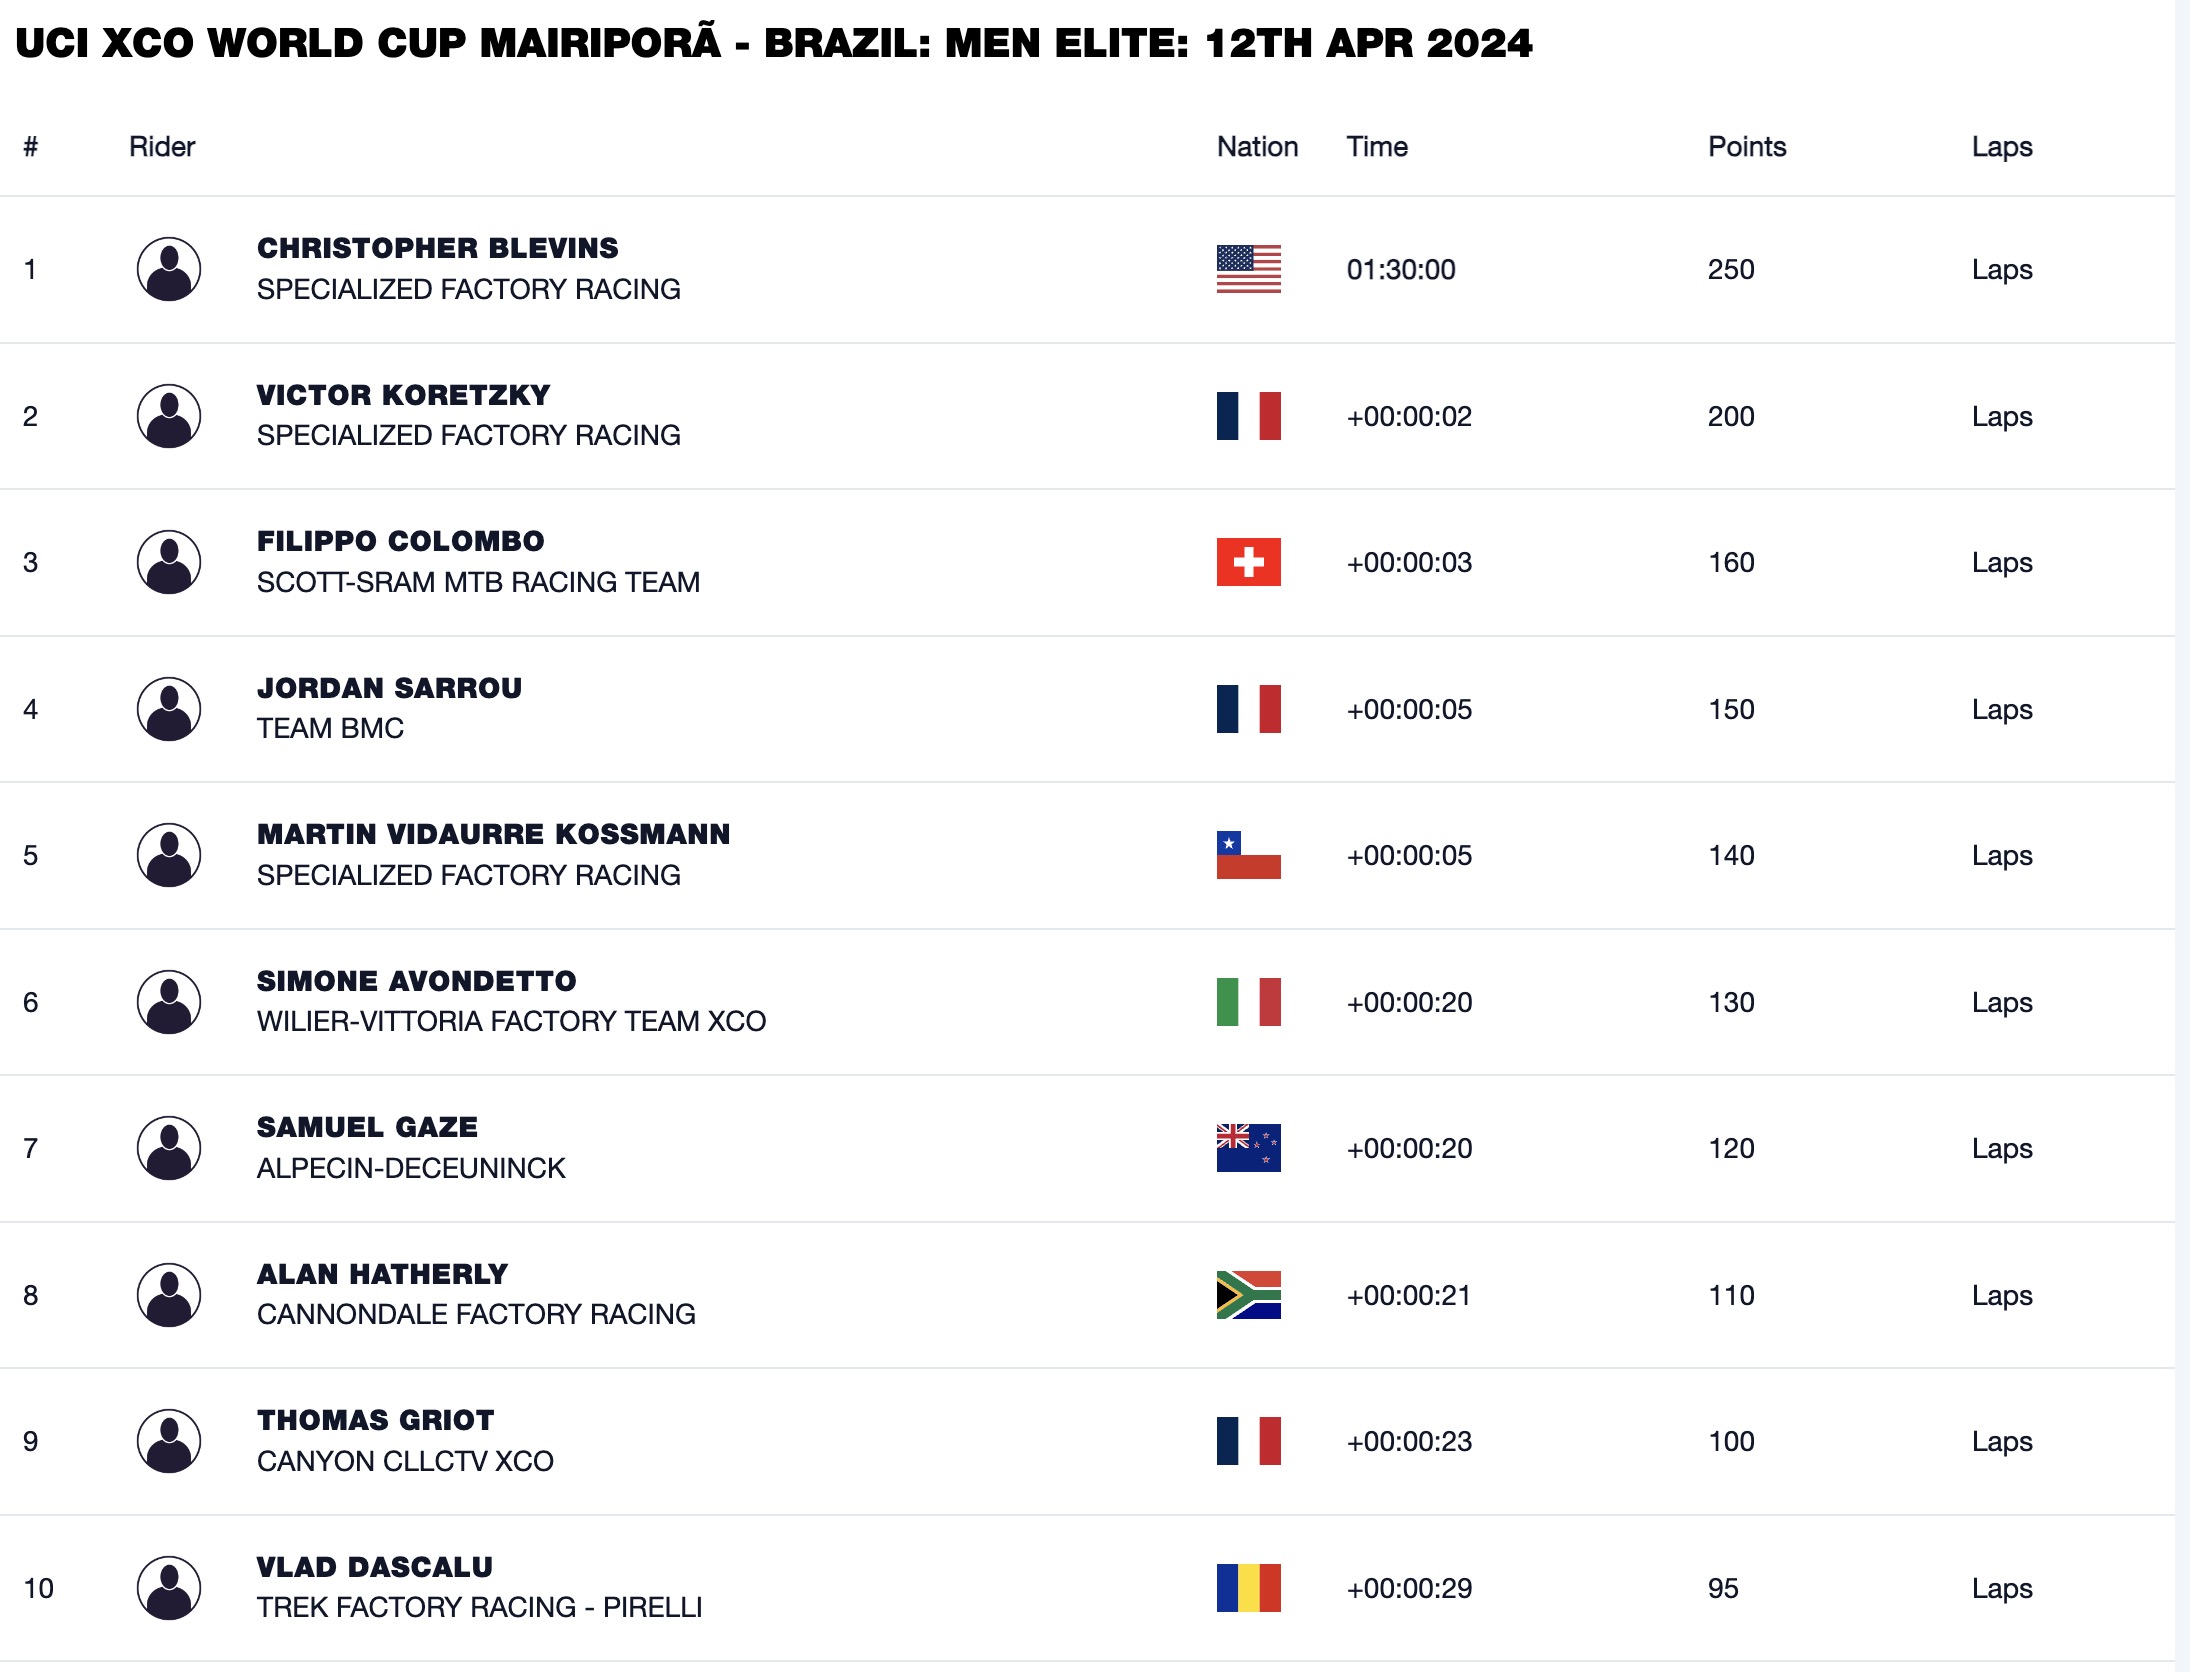The image size is (2190, 1672).
Task: Click the Romania flag for Vlad Dascalu
Action: [1248, 1588]
